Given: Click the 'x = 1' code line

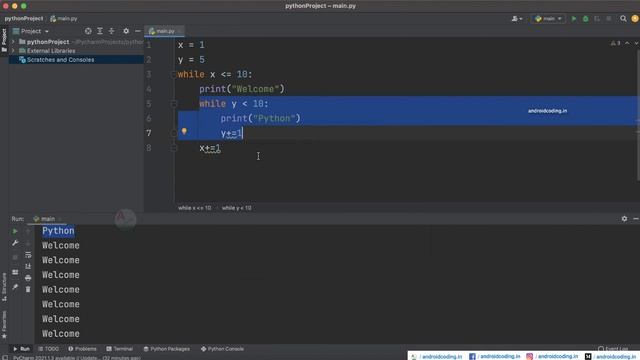Looking at the screenshot, I should tap(191, 45).
